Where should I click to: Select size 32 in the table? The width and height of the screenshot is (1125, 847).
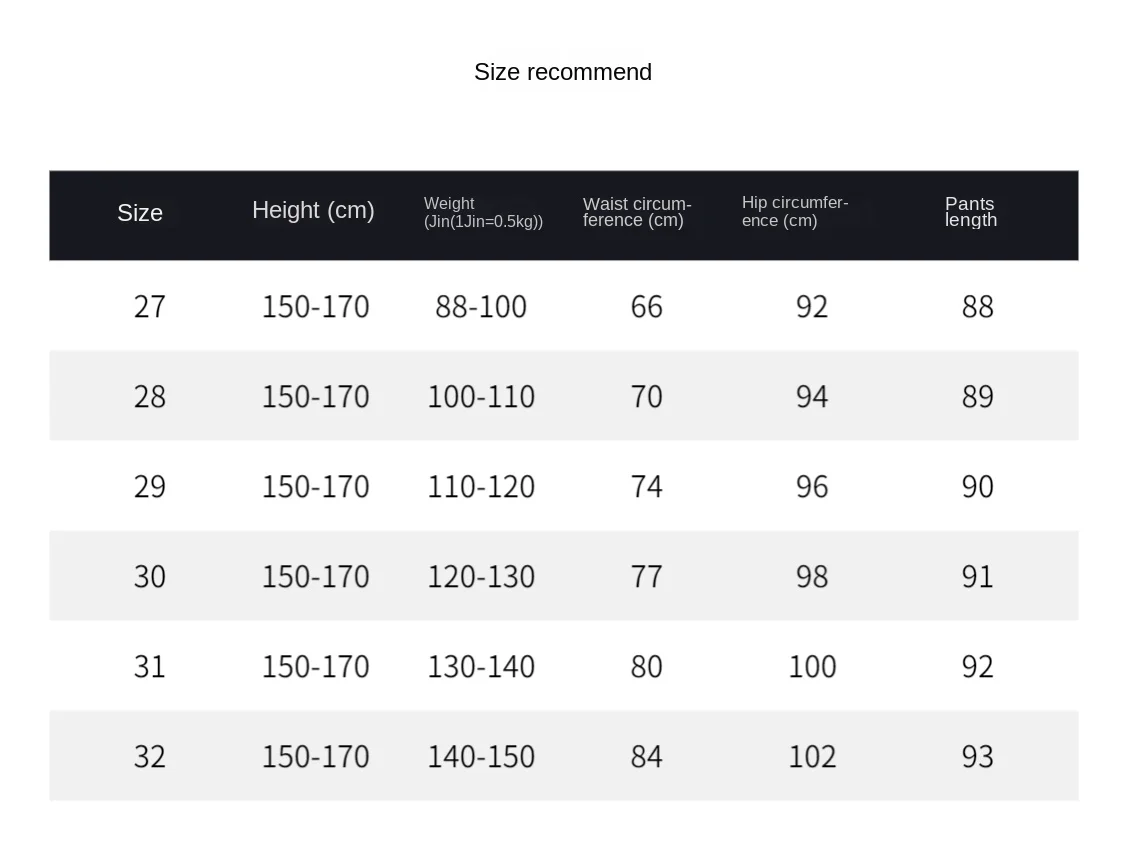150,757
